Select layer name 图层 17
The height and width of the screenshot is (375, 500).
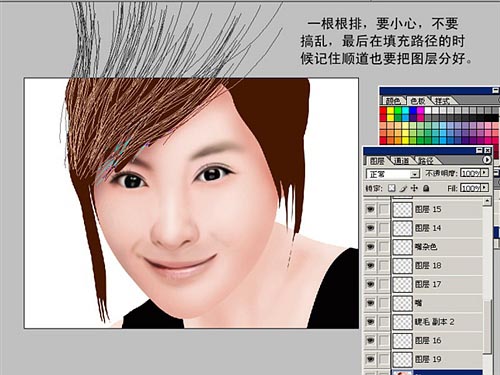pos(428,284)
